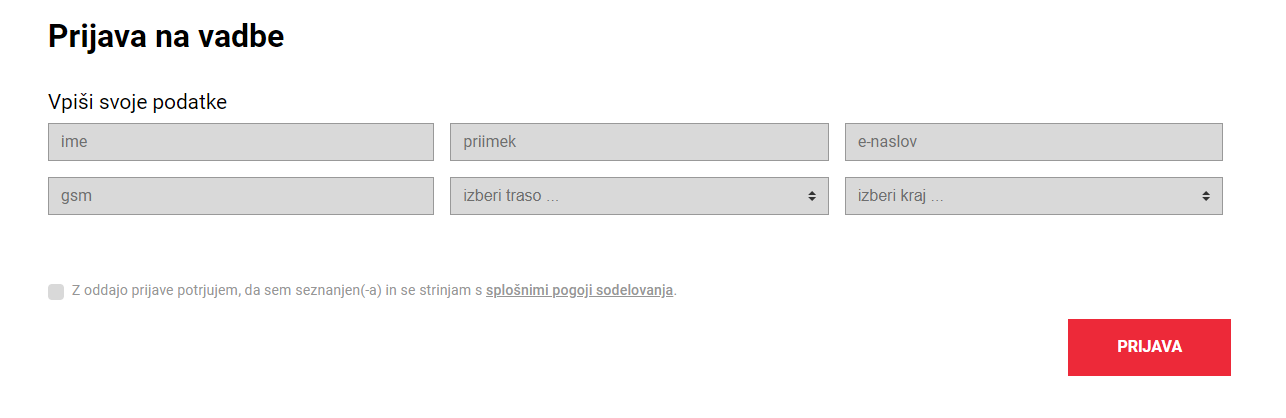Place cursor in the surname box
The width and height of the screenshot is (1286, 418).
click(x=639, y=142)
